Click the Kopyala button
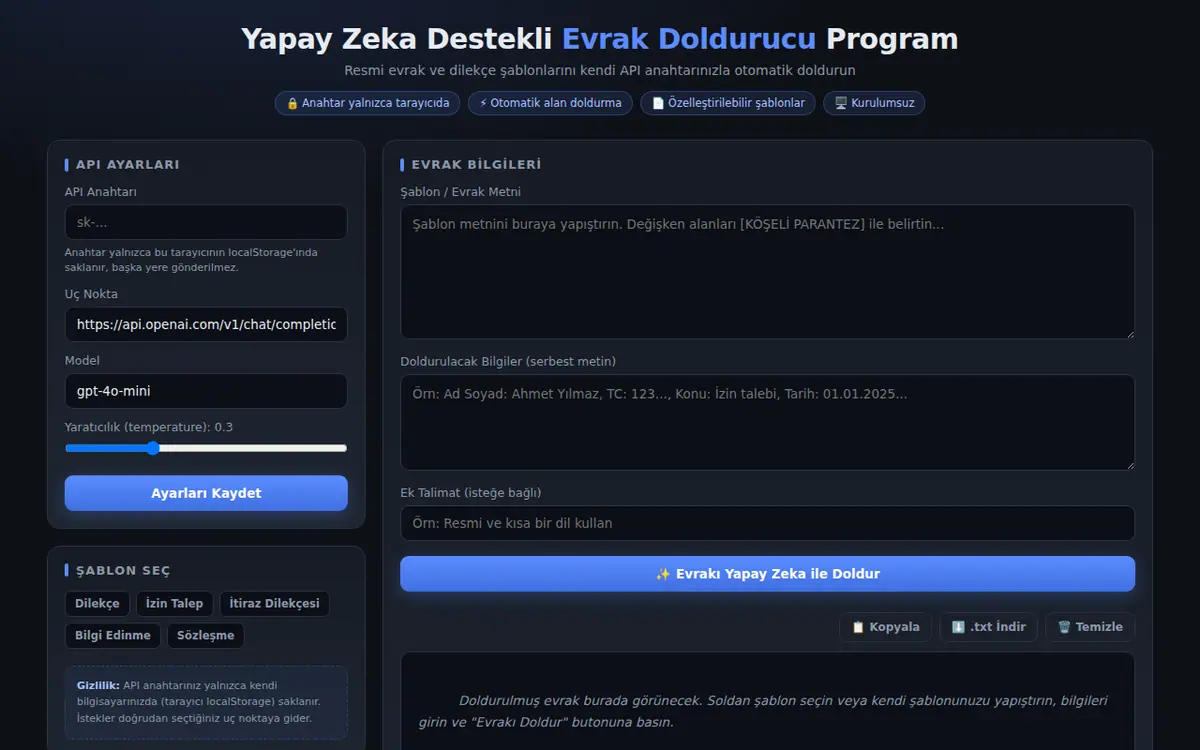1200x750 pixels. pos(885,627)
